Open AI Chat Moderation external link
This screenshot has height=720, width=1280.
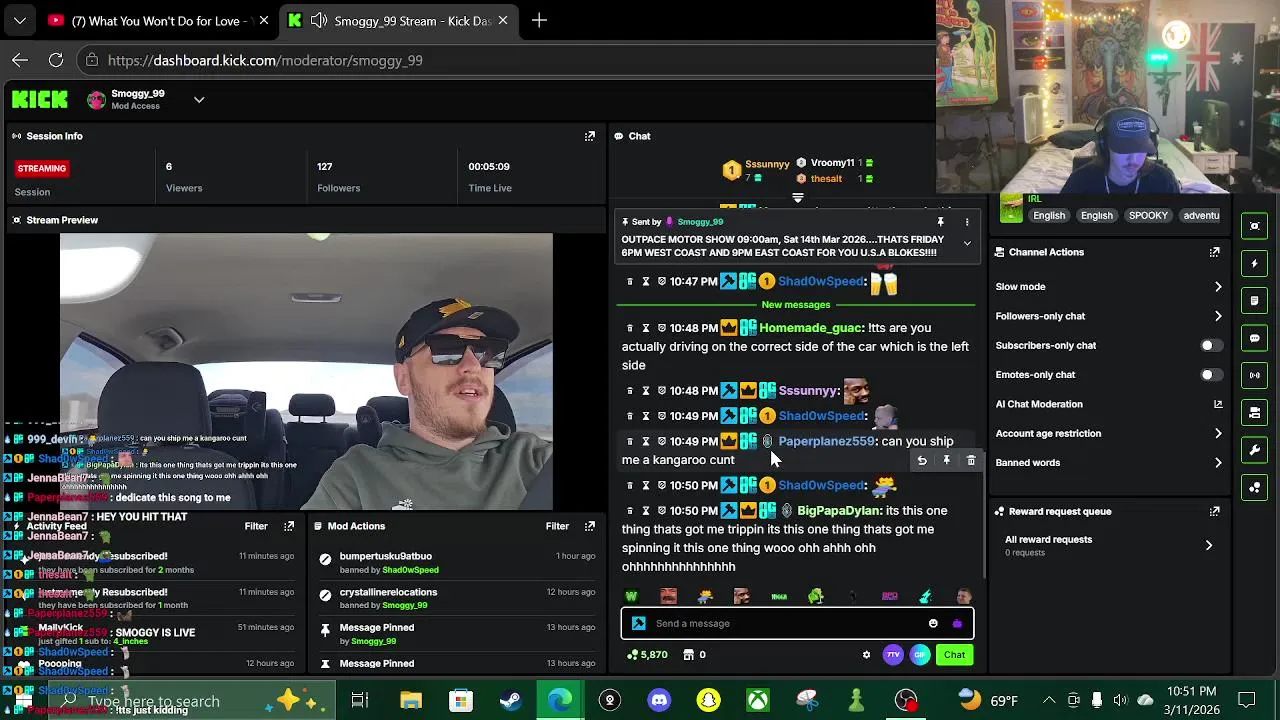(1218, 404)
